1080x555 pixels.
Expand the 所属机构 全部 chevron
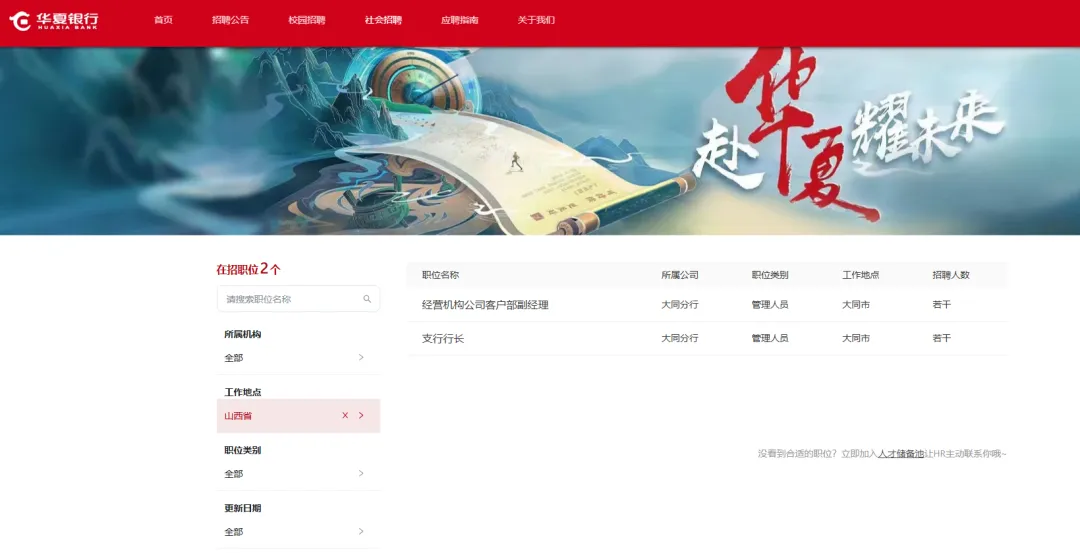pos(361,357)
